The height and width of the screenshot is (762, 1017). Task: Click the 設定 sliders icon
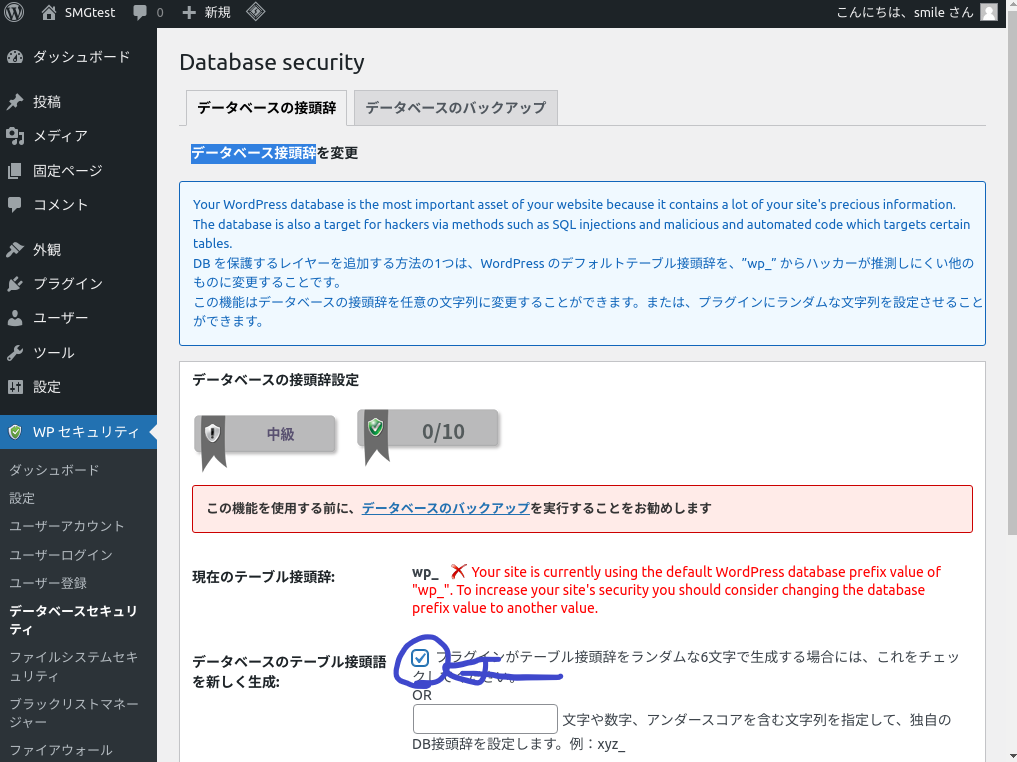click(15, 387)
